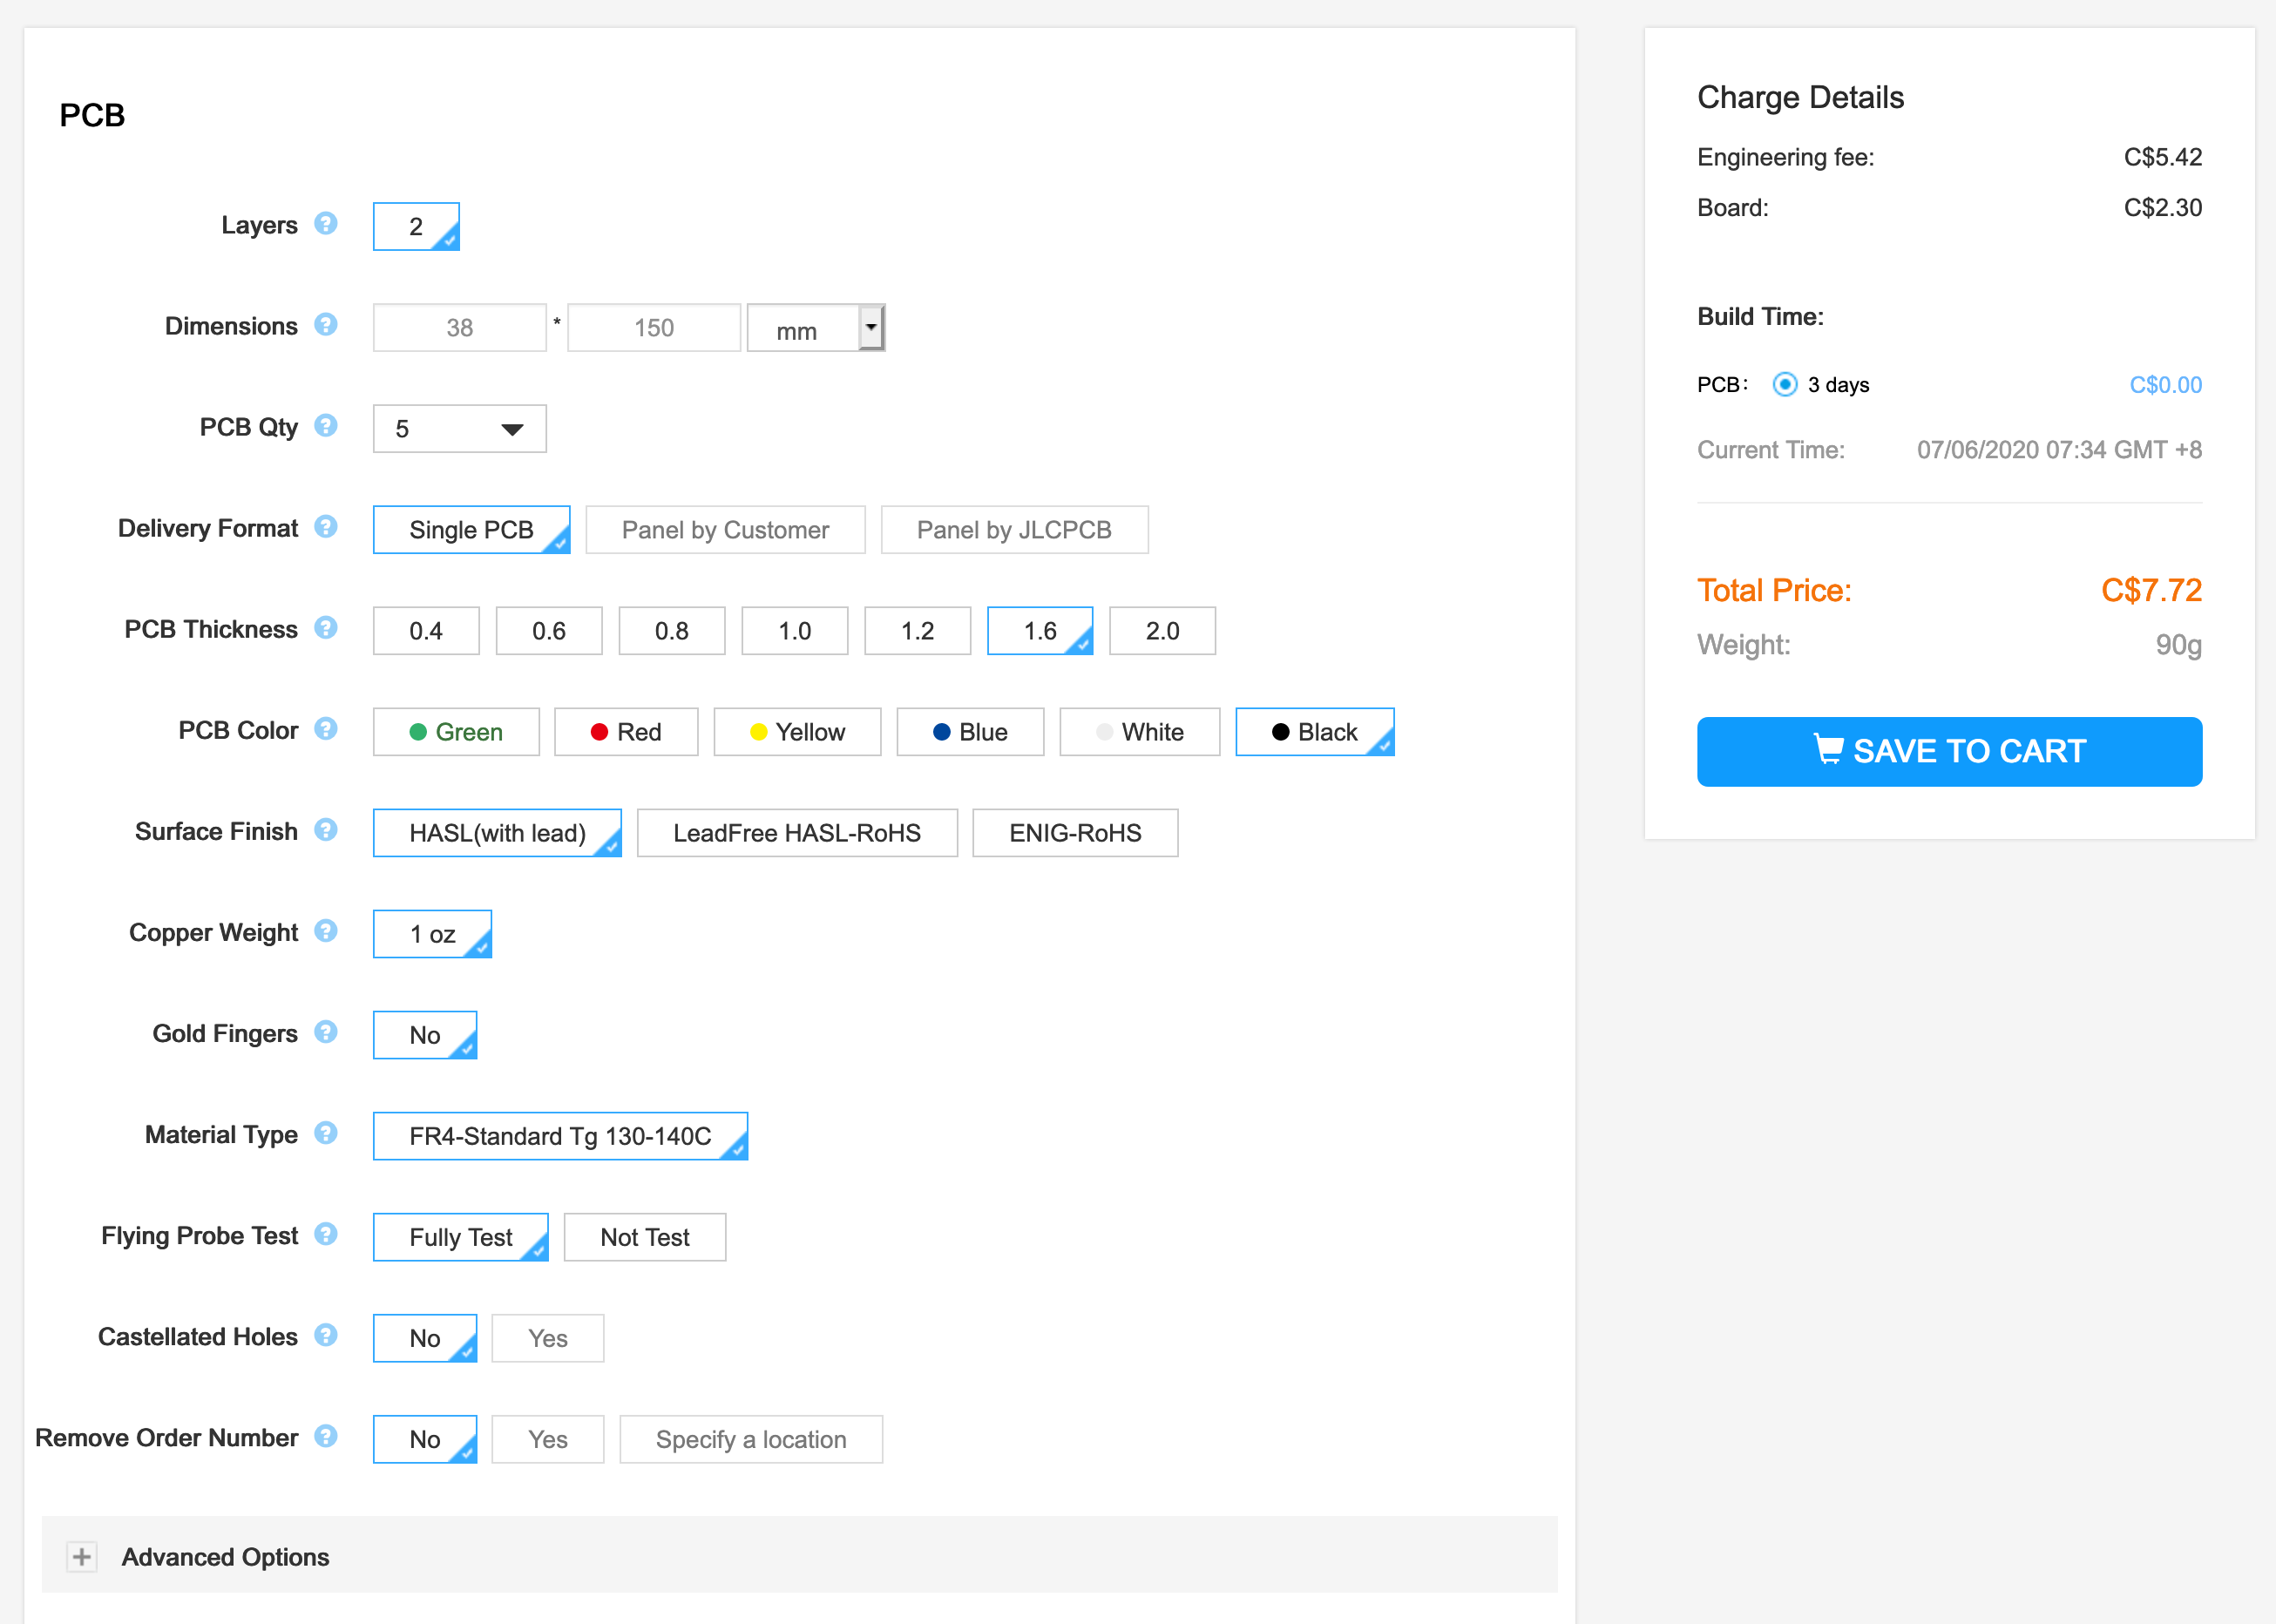Open help icon next to Material Type

[325, 1133]
